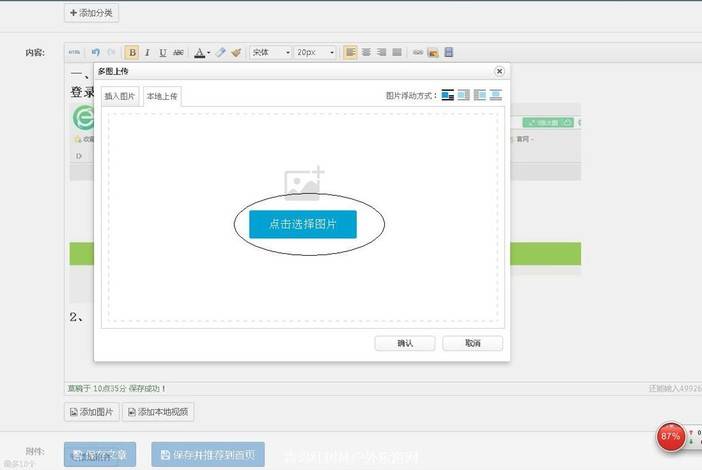Expand the font color dropdown arrow
Viewport: 702px width, 470px height.
click(209, 52)
